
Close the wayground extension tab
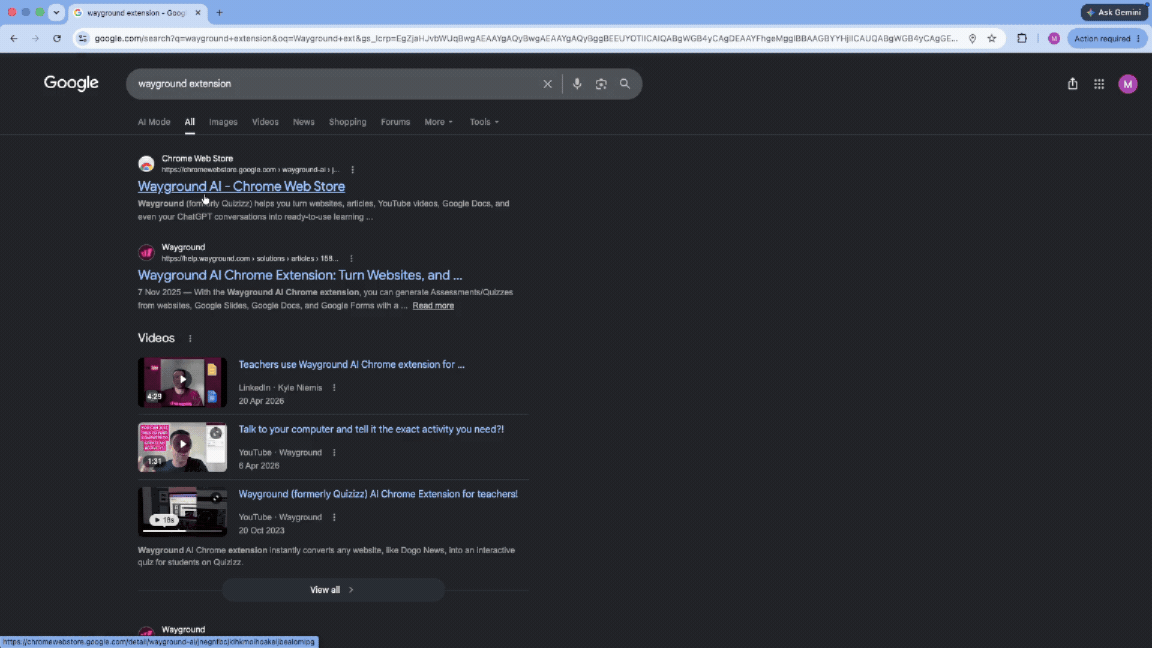point(198,12)
